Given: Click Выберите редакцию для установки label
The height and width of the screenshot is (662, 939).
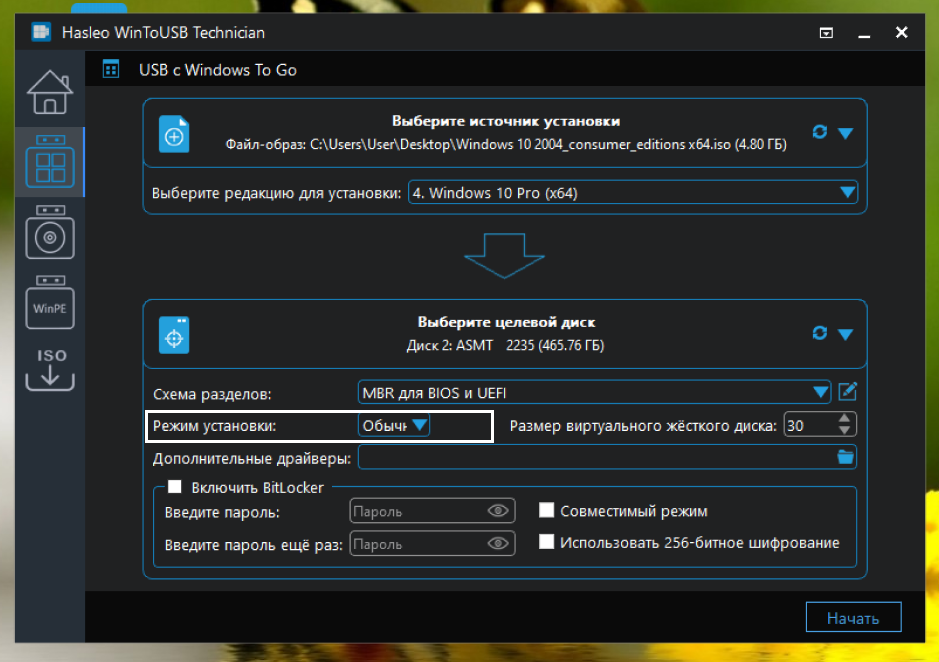Looking at the screenshot, I should (276, 193).
